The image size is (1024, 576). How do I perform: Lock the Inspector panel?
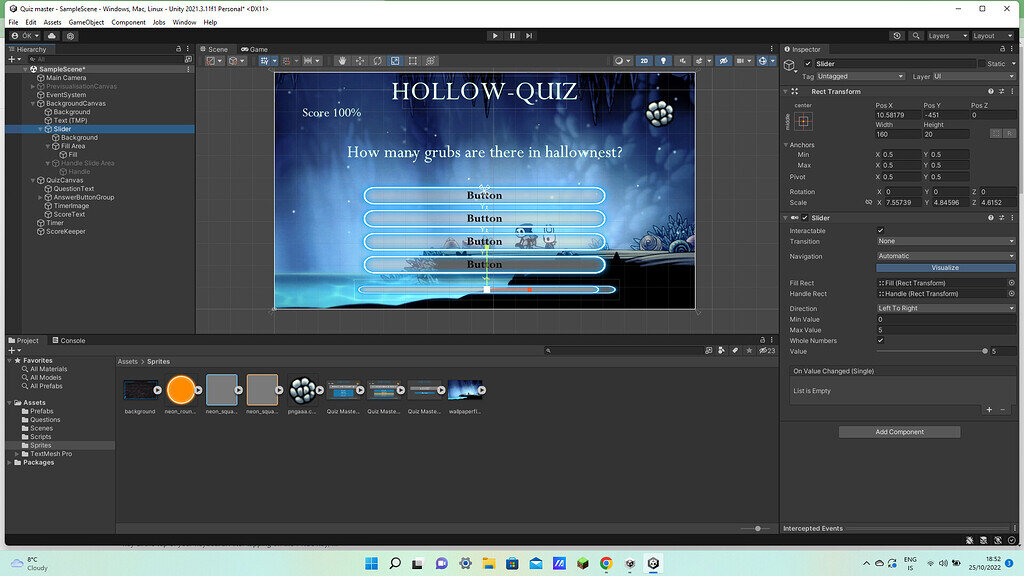pos(1002,49)
